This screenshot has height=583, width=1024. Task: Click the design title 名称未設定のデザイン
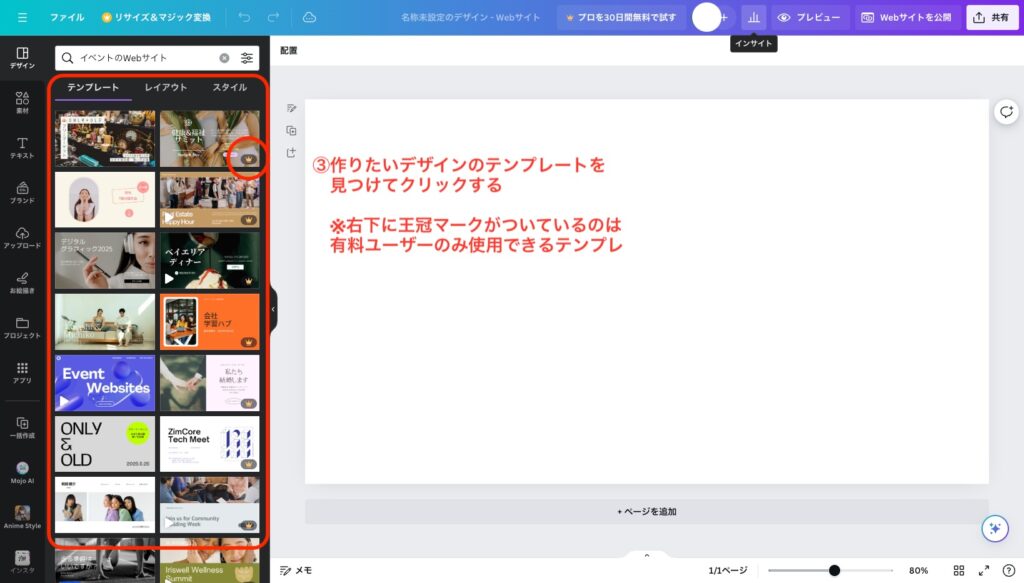tap(470, 18)
